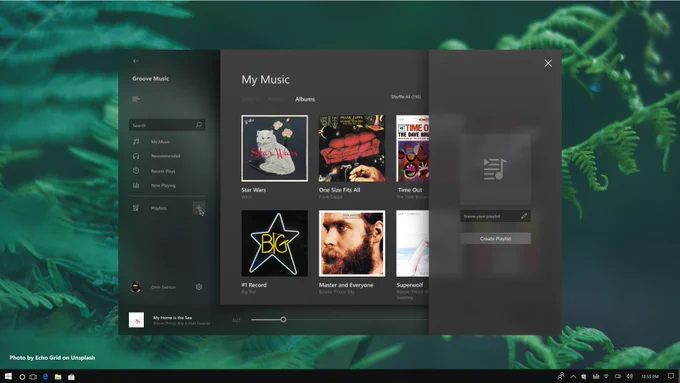Click 'One Size Fits All' title text
The image size is (680, 383).
coord(339,190)
